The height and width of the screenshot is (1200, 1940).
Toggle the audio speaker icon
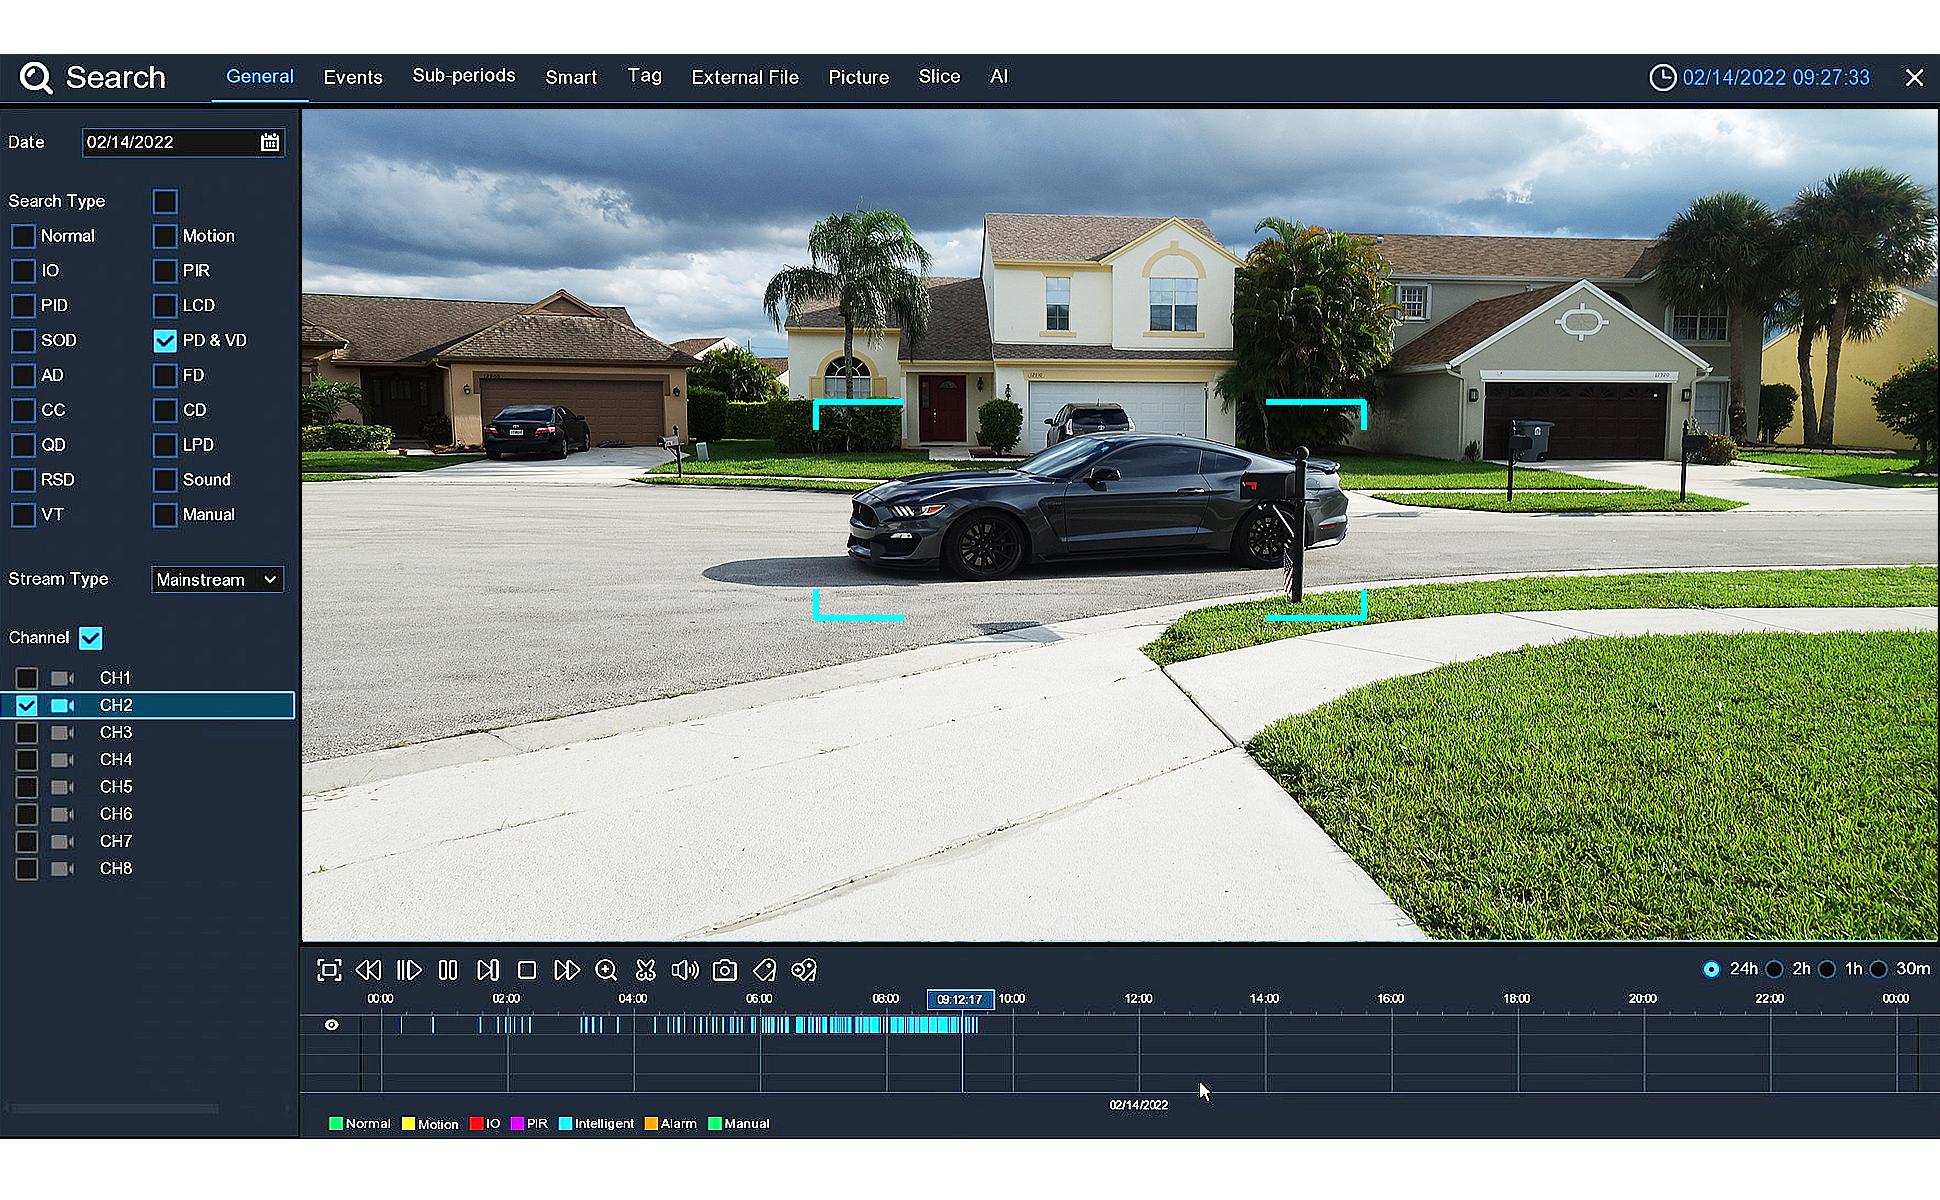click(x=685, y=970)
